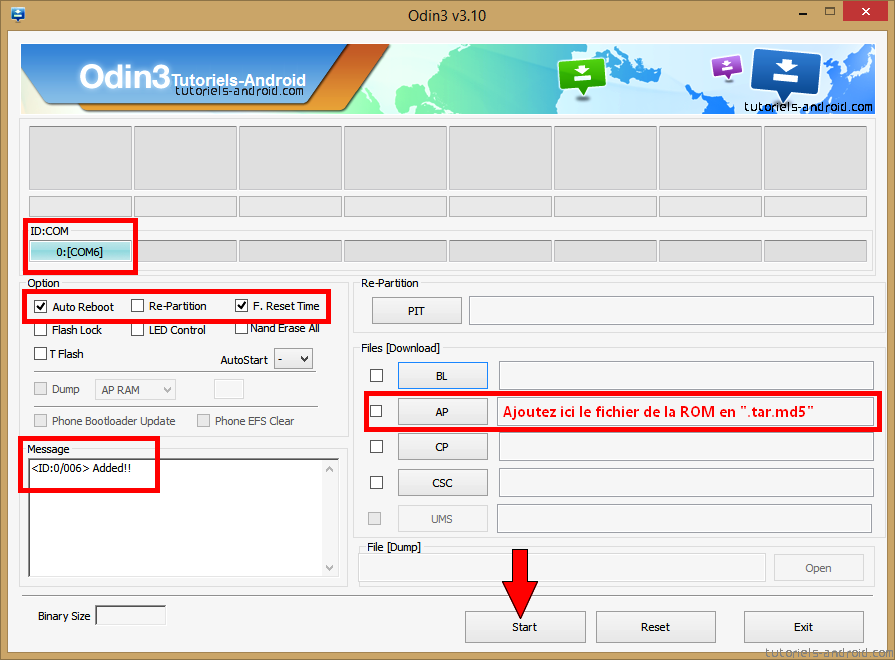Select the 0:[COM6] port indicator
Screen dimensions: 895x660
click(80, 251)
